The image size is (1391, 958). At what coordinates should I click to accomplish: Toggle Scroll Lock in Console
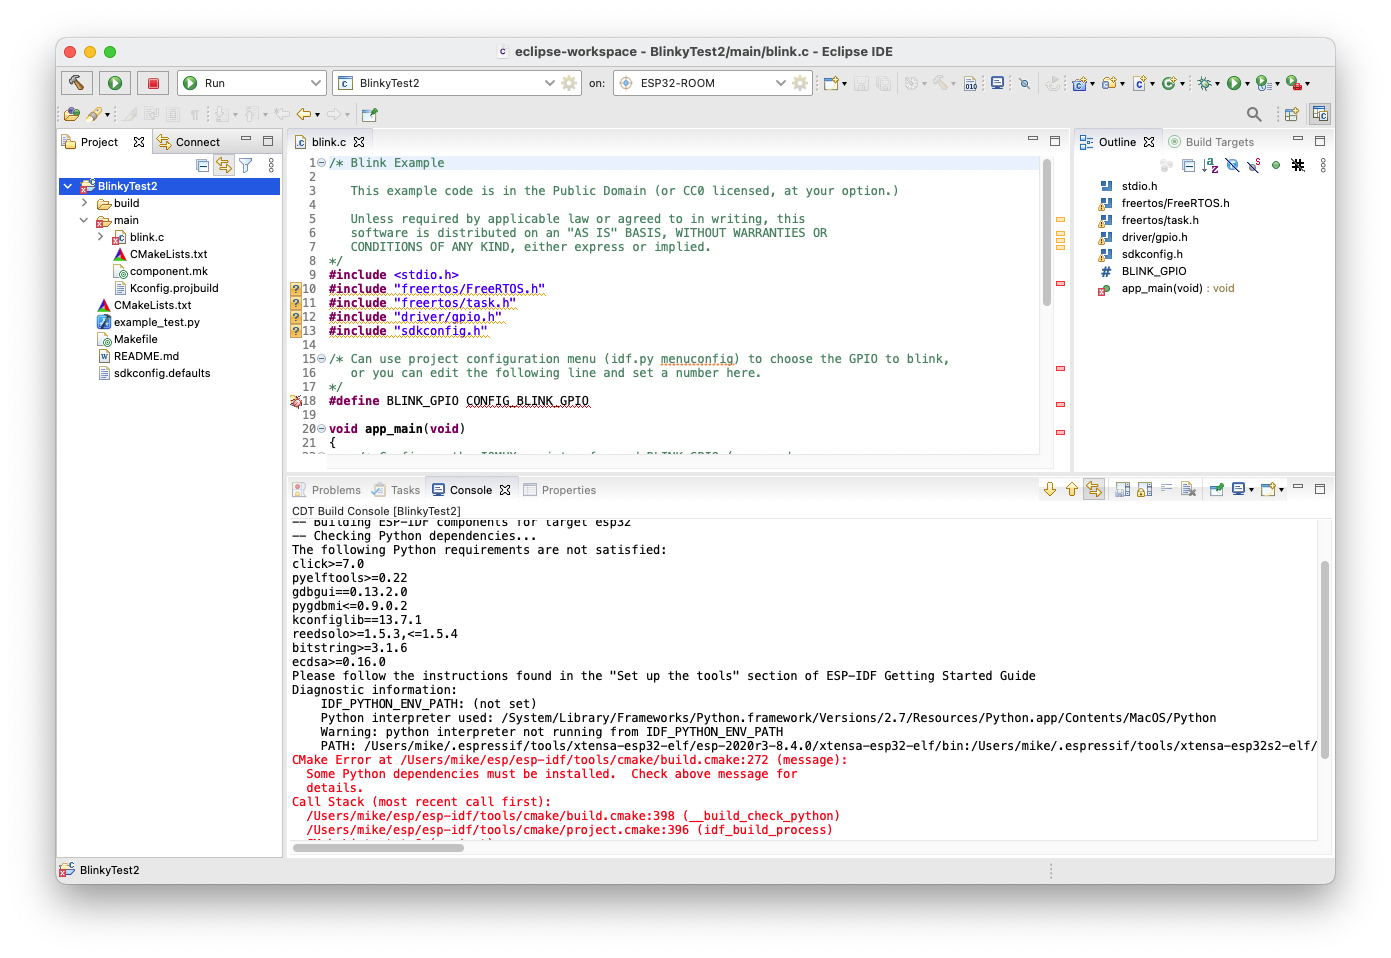click(1144, 489)
